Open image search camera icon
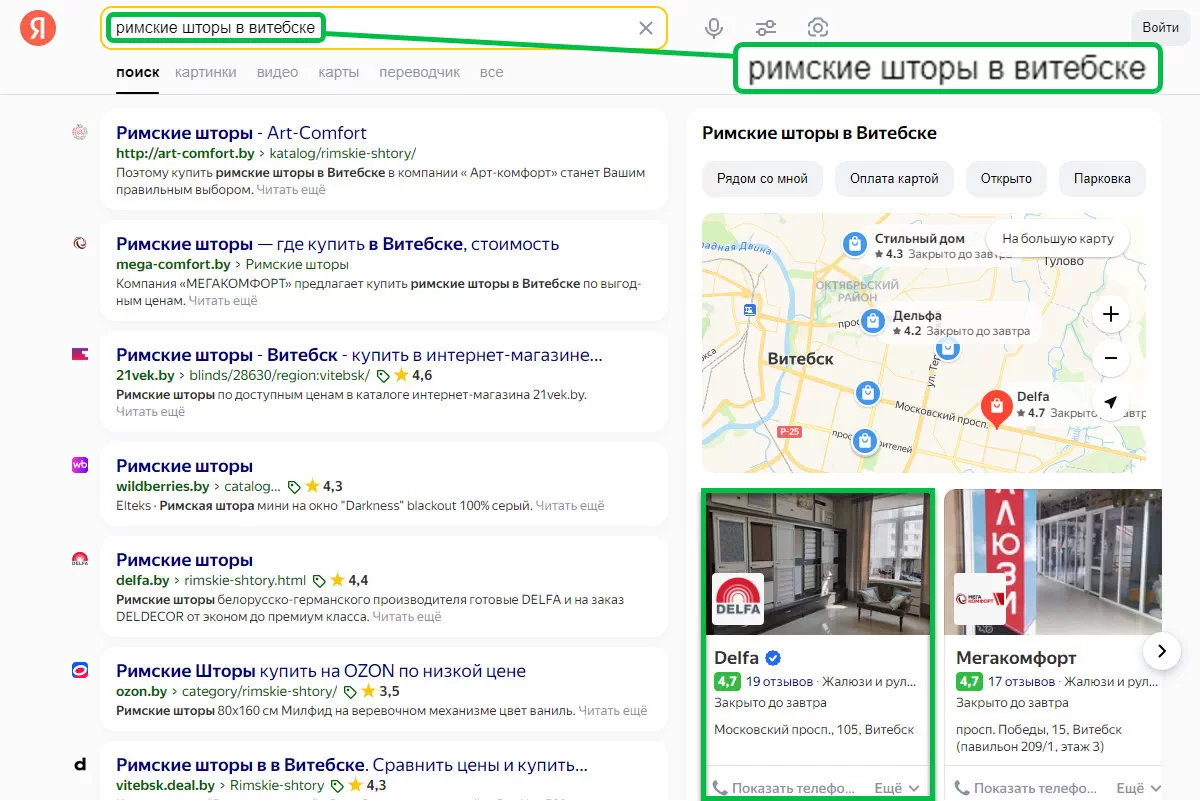This screenshot has width=1200, height=801. (x=818, y=28)
